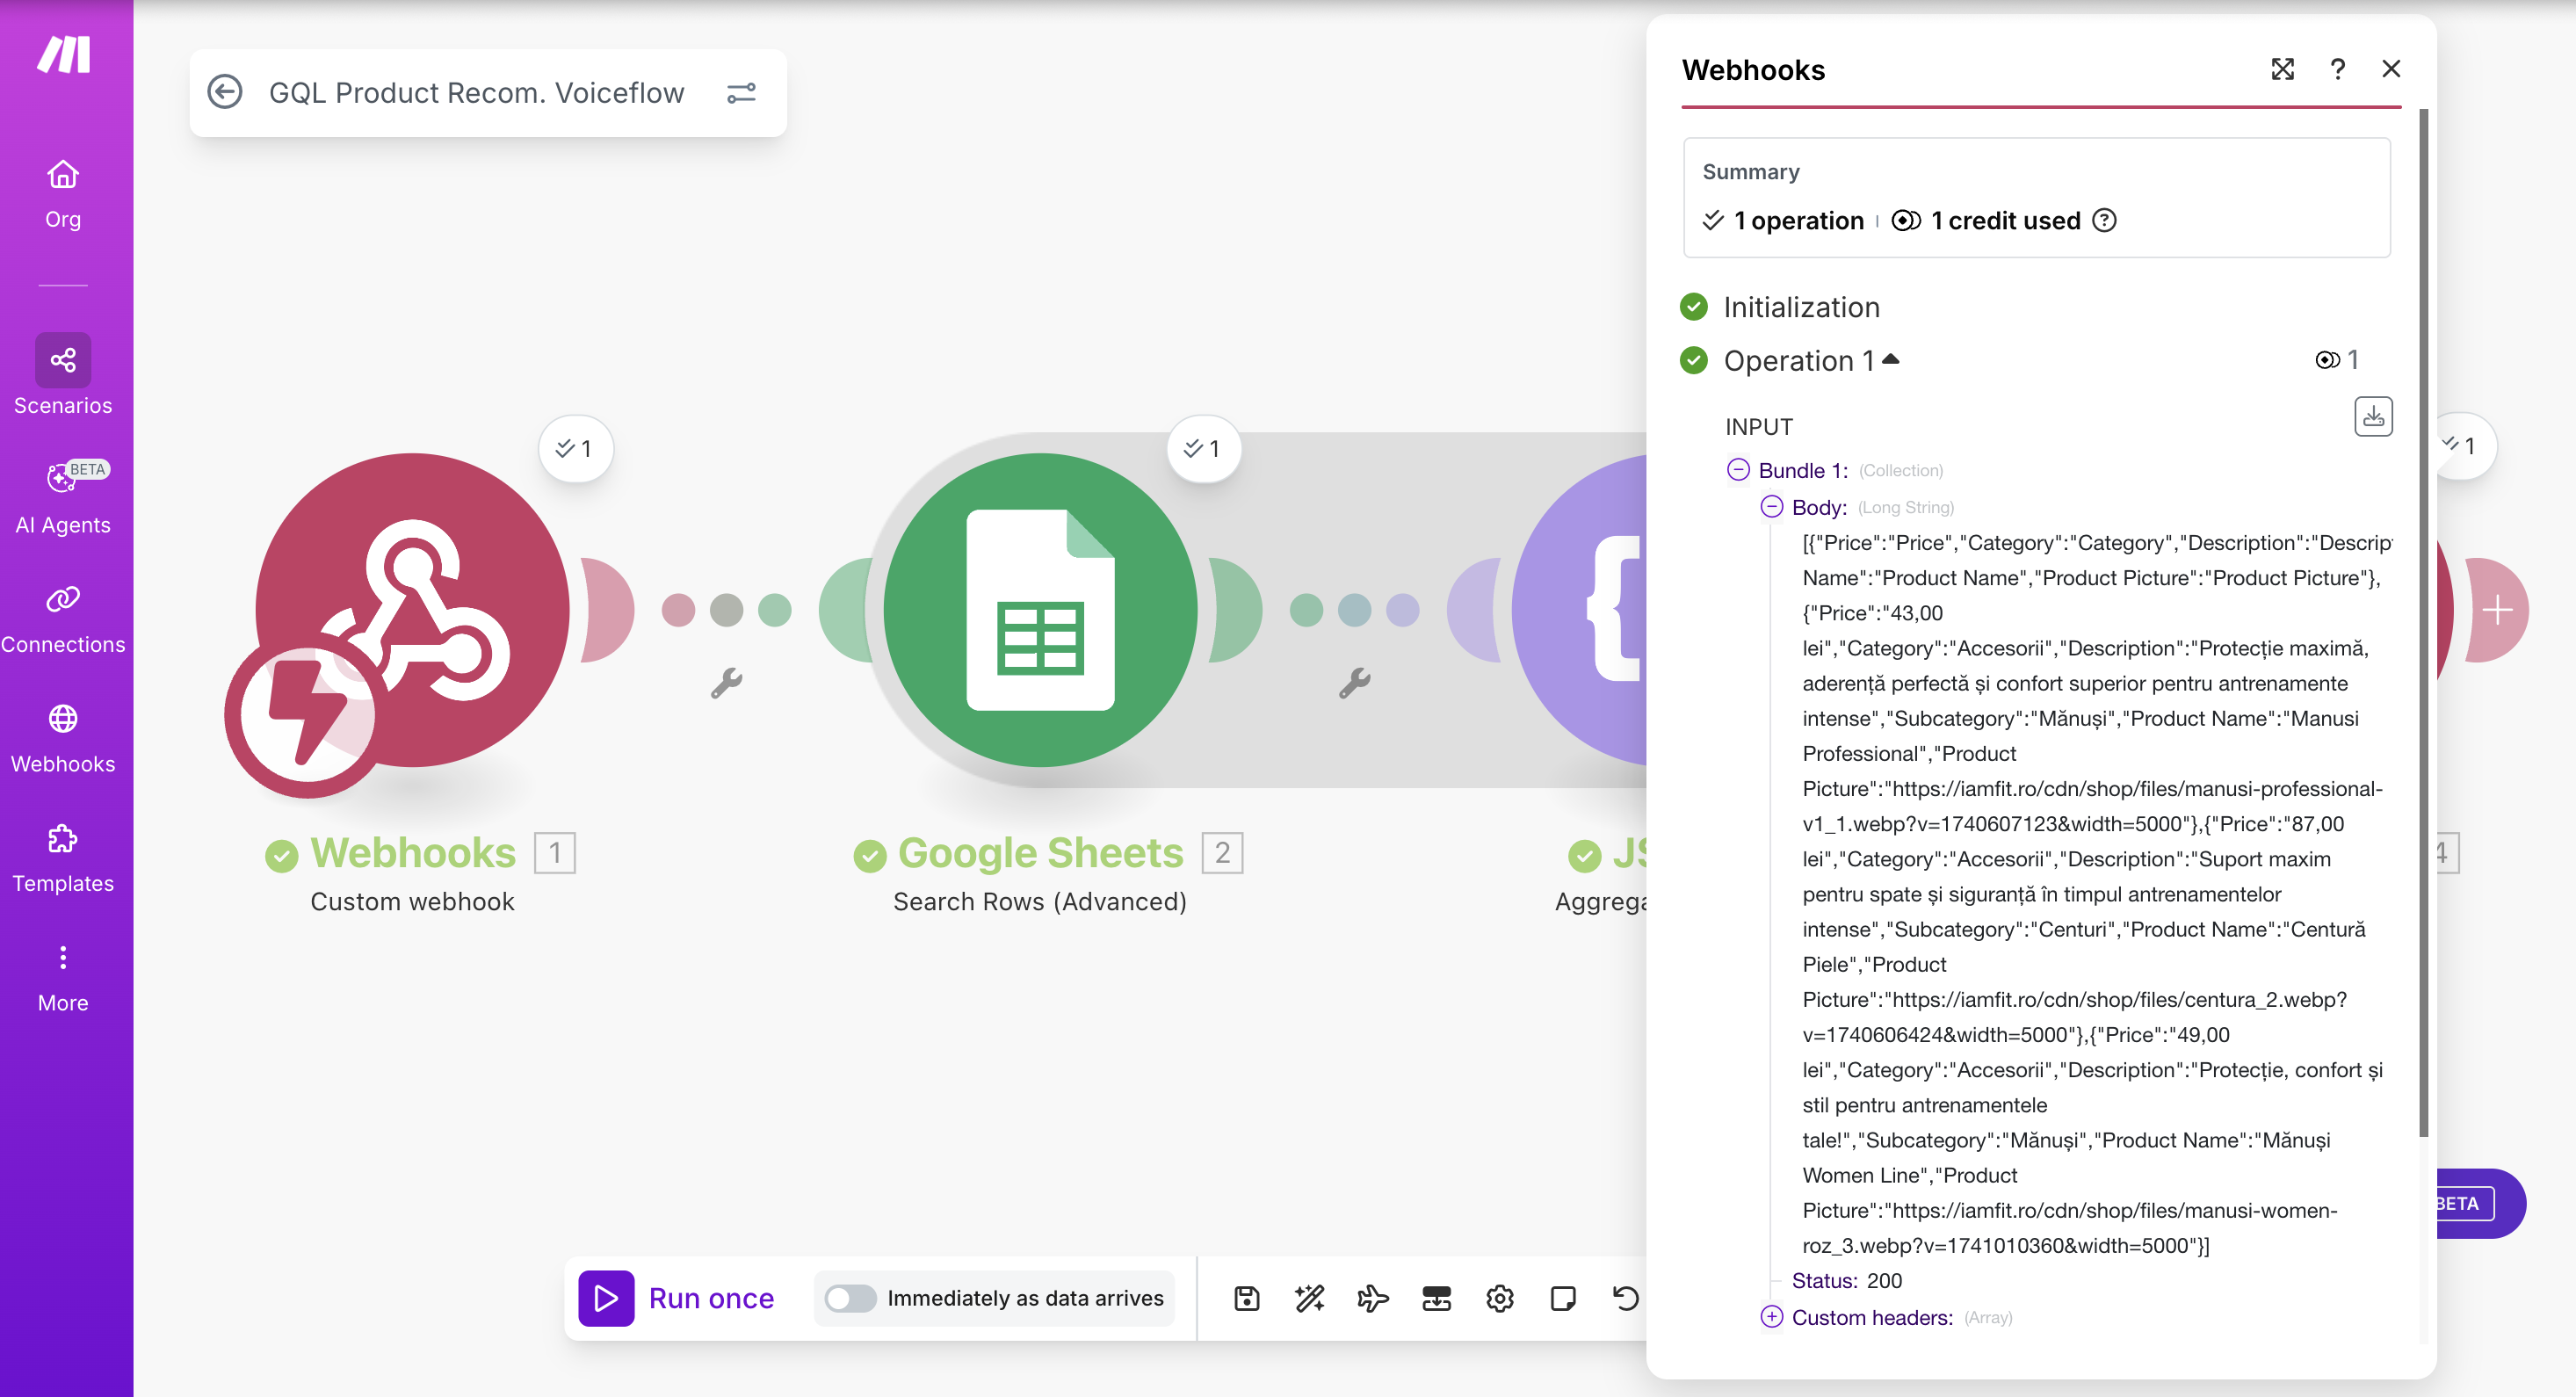Viewport: 2576px width, 1397px height.
Task: Open Scenarios in the sidebar
Action: coord(63,375)
